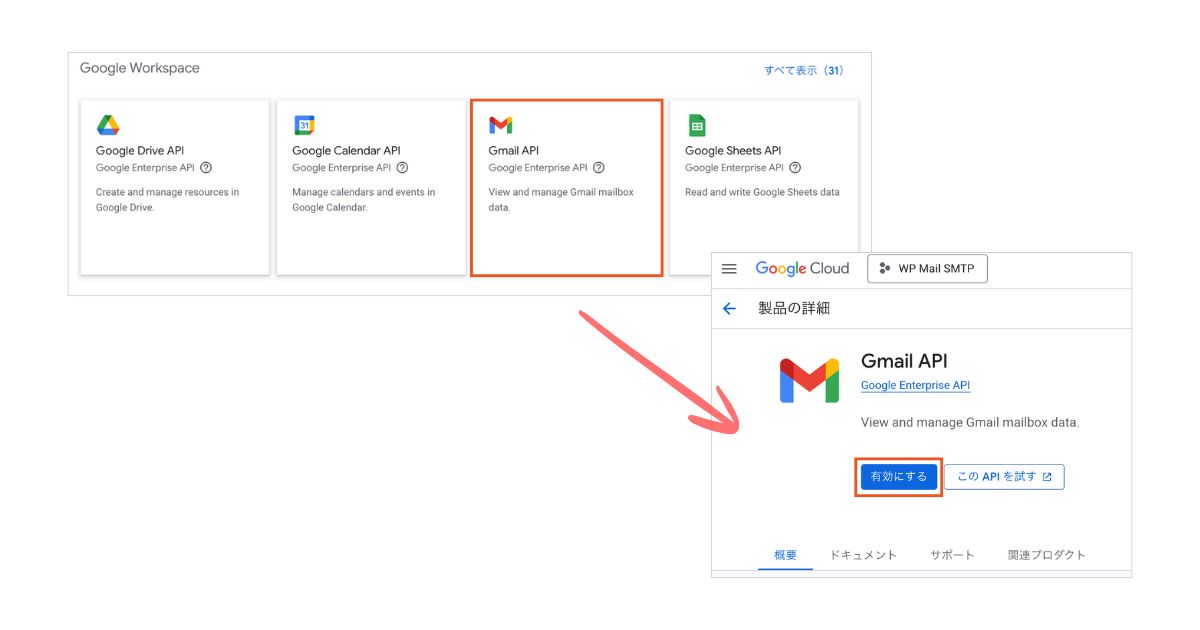1200x630 pixels.
Task: Click the この API を試す button
Action: click(x=1004, y=477)
